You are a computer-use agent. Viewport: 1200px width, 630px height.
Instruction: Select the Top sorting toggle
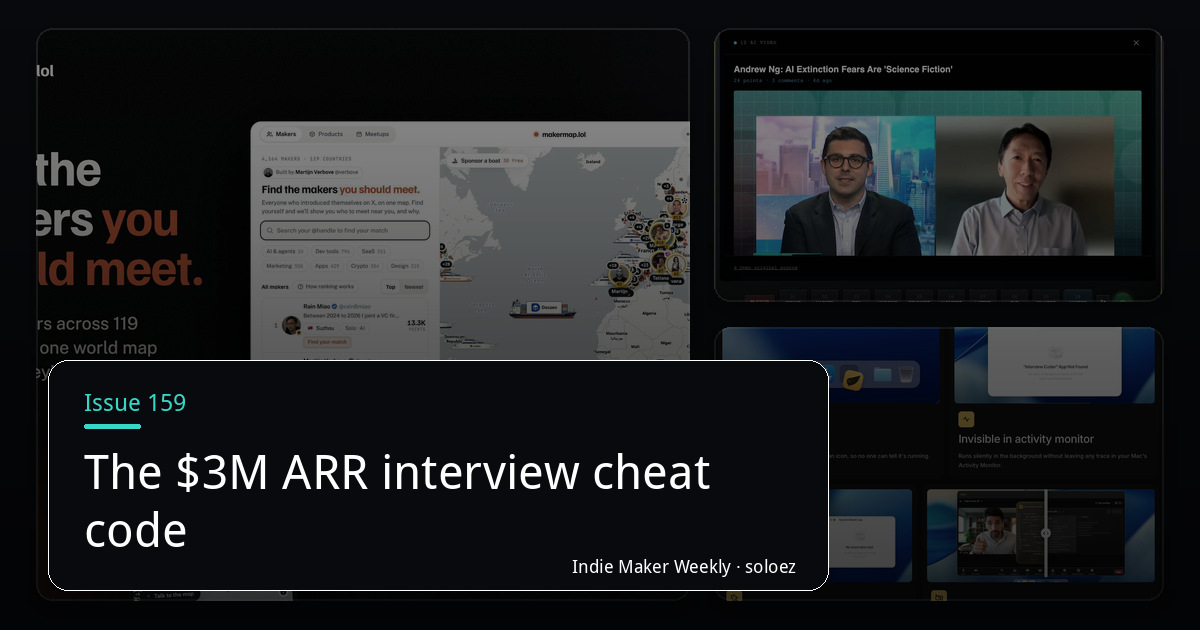pyautogui.click(x=390, y=287)
